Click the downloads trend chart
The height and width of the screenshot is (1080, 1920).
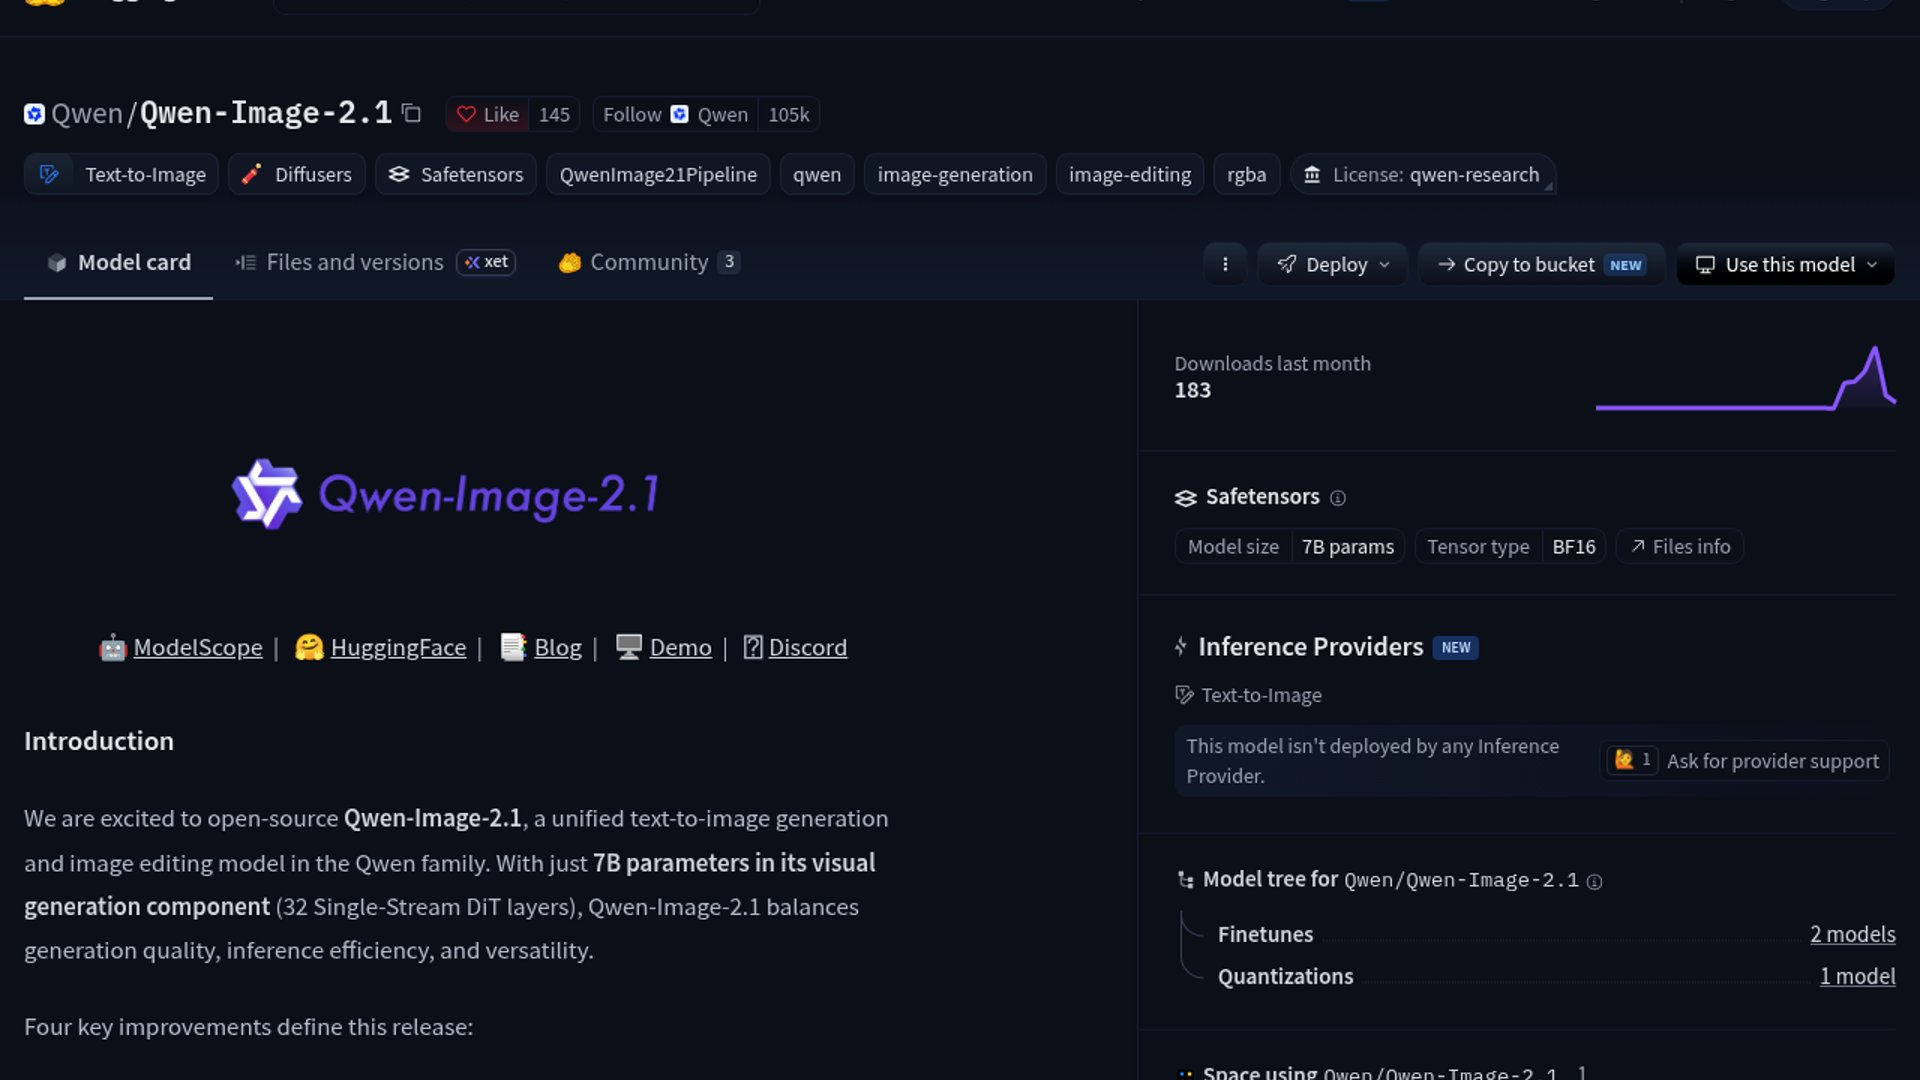click(1745, 378)
